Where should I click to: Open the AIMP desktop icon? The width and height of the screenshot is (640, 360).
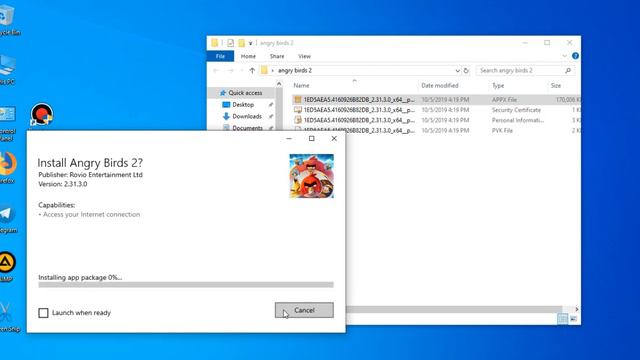click(7, 266)
